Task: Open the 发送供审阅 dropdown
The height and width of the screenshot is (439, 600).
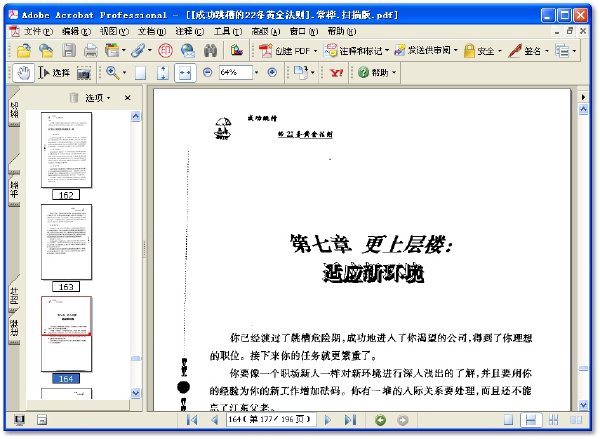Action: 426,50
